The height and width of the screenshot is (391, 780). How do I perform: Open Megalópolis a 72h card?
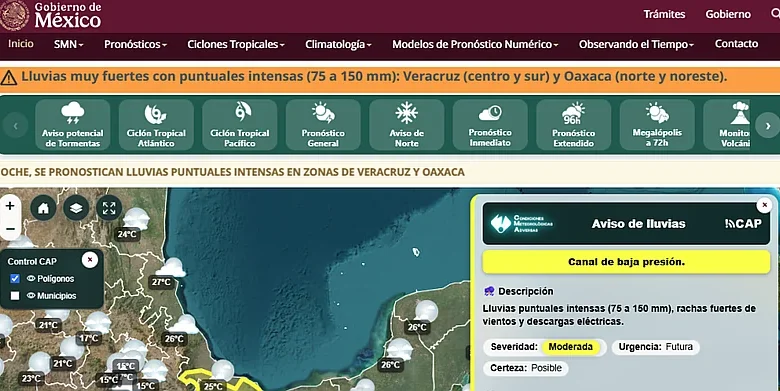pos(657,125)
